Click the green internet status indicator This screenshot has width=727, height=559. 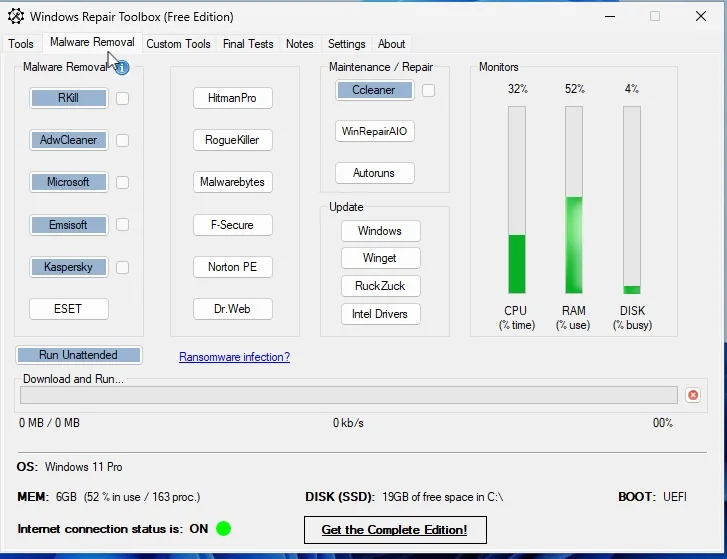(223, 528)
